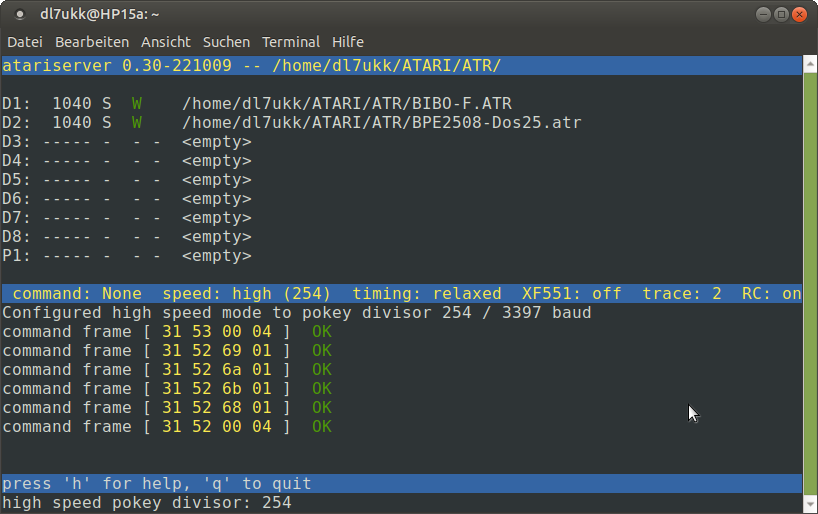Click the 'press h for help' line
This screenshot has width=818, height=514.
tap(157, 484)
